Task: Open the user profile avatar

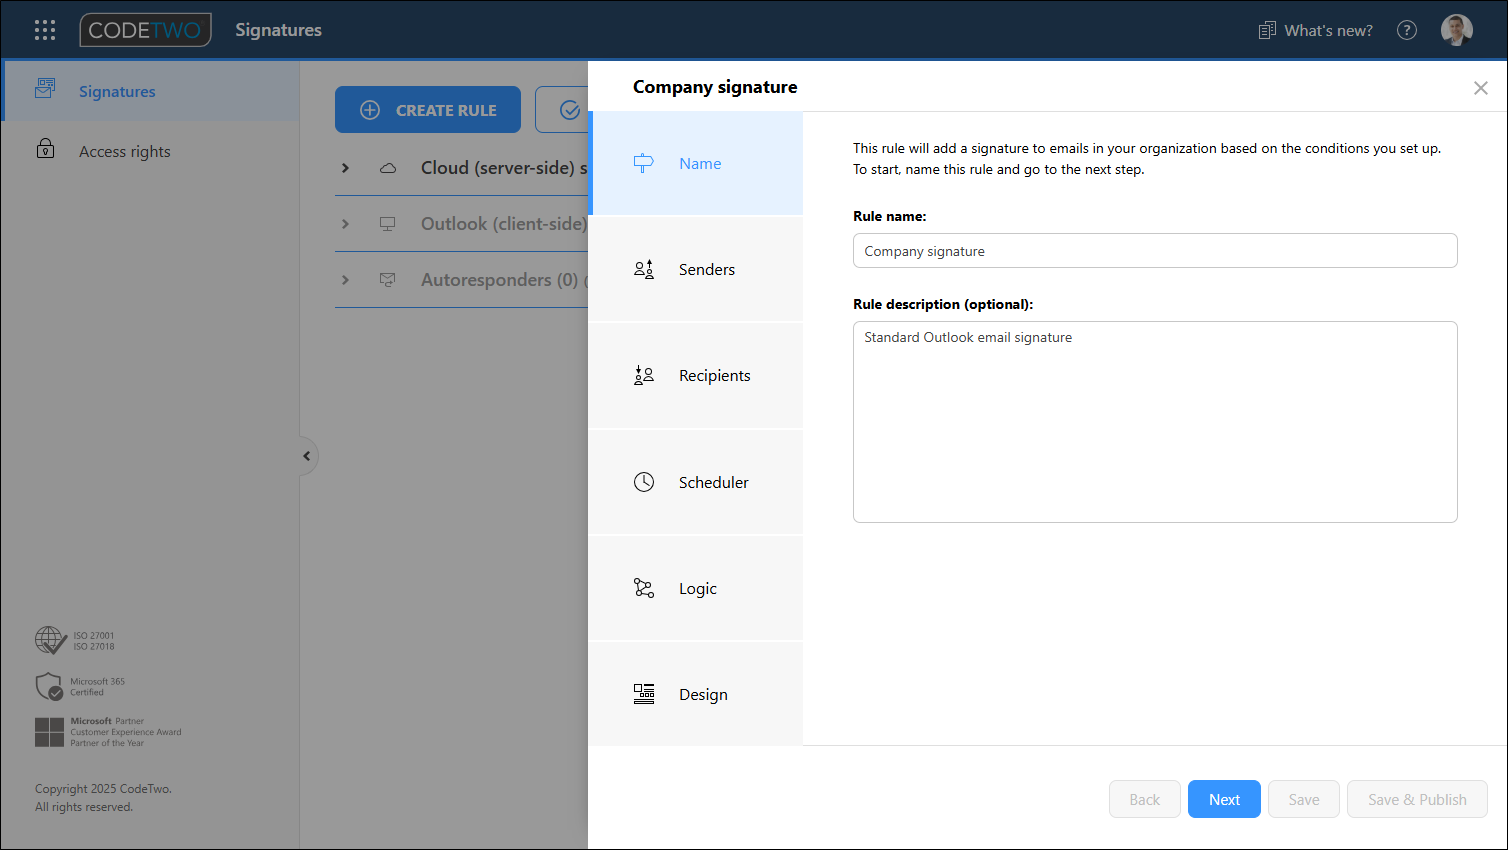Action: click(1457, 30)
